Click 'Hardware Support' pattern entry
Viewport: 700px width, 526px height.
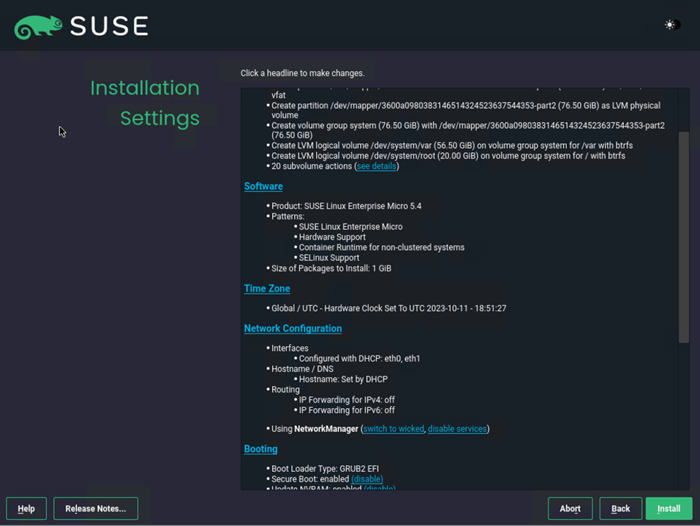pyautogui.click(x=332, y=237)
